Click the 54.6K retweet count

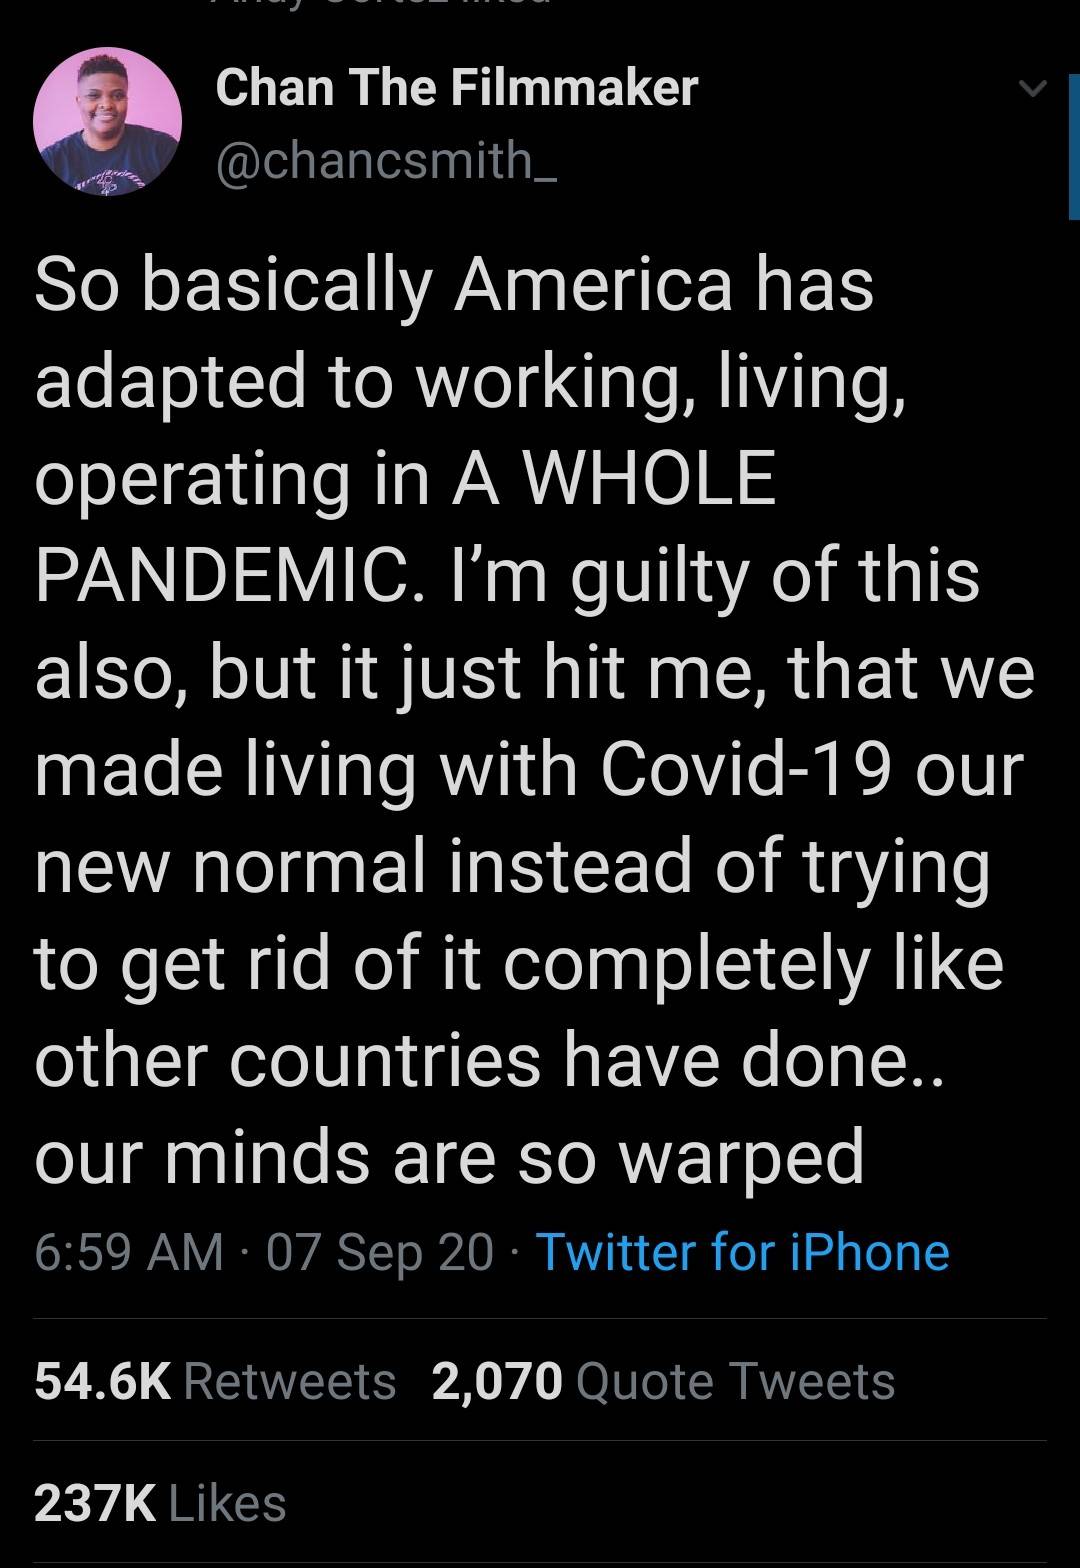point(102,1381)
